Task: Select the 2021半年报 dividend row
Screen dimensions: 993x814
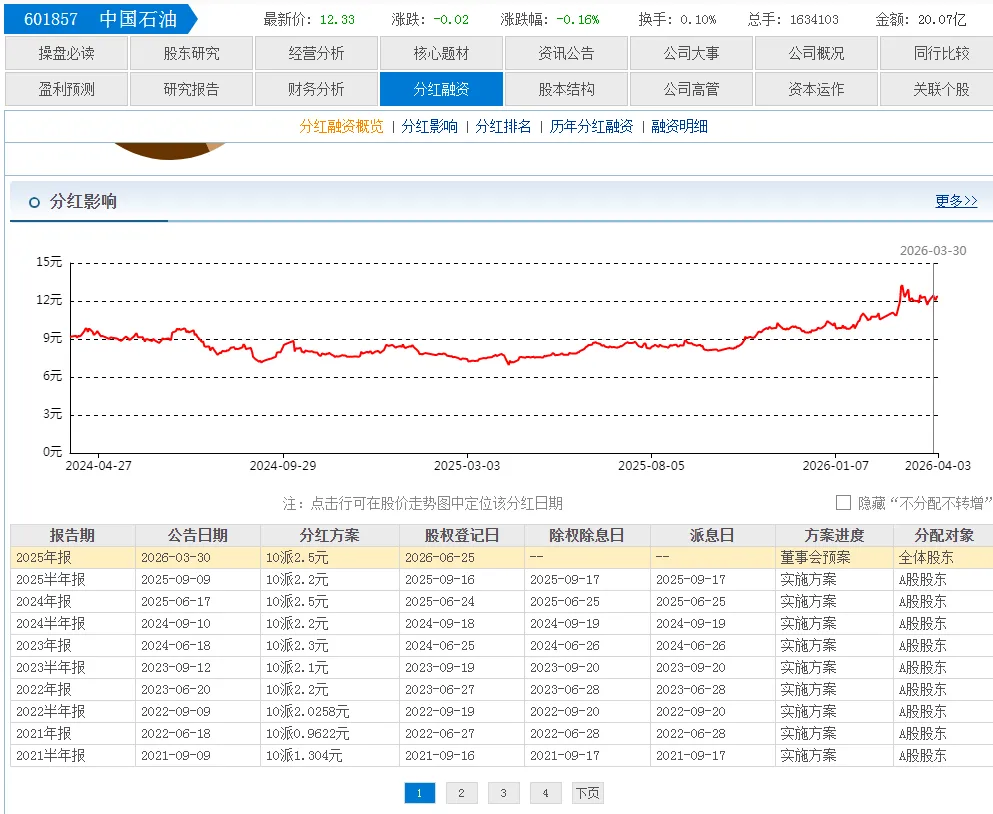Action: tap(502, 755)
